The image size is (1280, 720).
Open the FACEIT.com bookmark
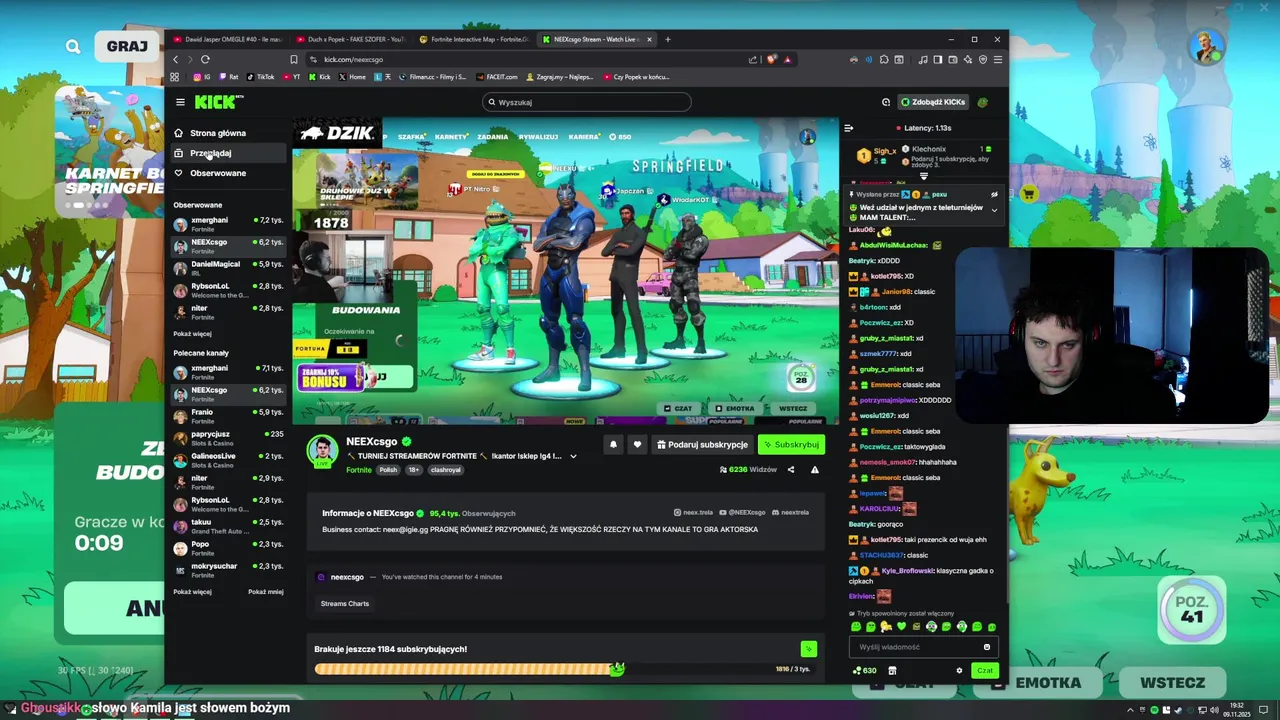click(x=497, y=77)
